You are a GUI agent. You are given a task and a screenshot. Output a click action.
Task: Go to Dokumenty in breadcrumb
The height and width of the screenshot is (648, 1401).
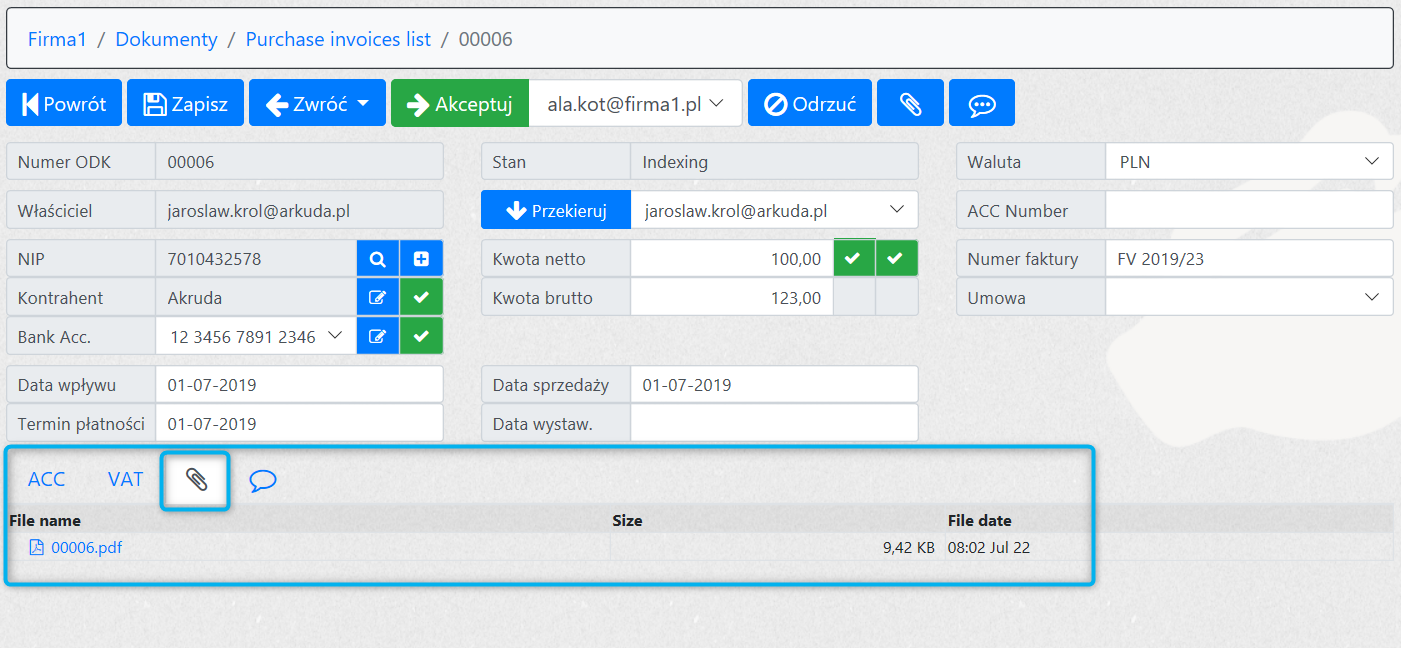coord(166,39)
